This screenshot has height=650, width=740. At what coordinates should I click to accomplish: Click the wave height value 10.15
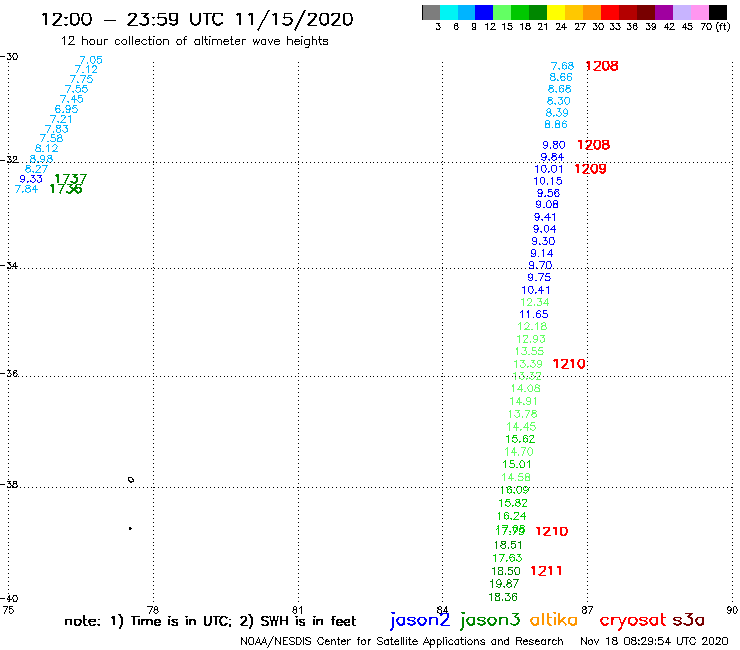click(x=548, y=181)
